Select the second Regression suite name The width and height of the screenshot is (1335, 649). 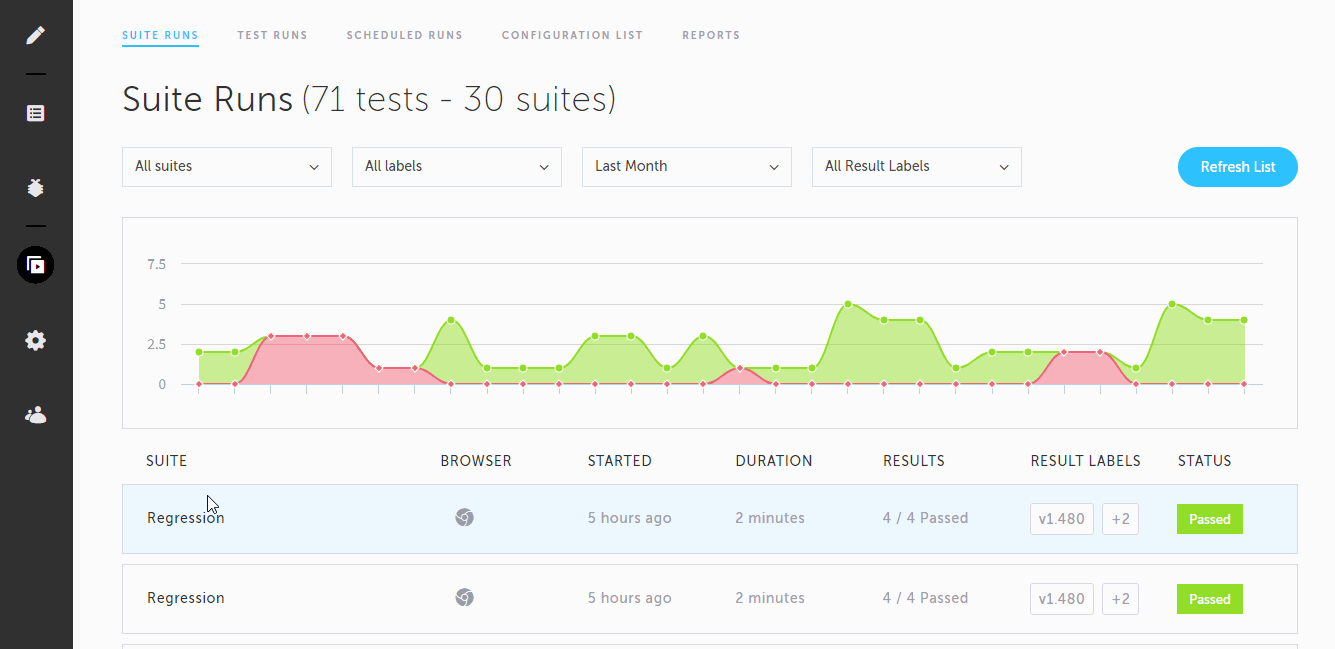pyautogui.click(x=186, y=598)
